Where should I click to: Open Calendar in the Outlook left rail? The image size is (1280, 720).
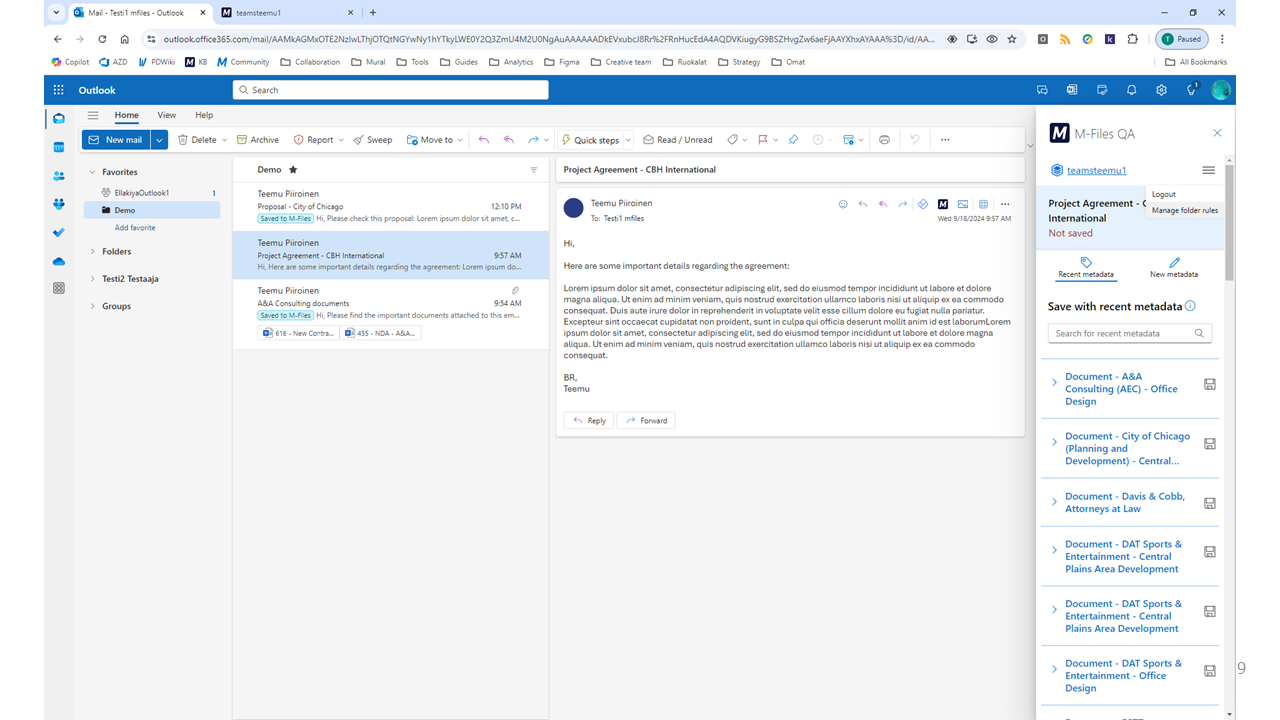click(x=59, y=147)
